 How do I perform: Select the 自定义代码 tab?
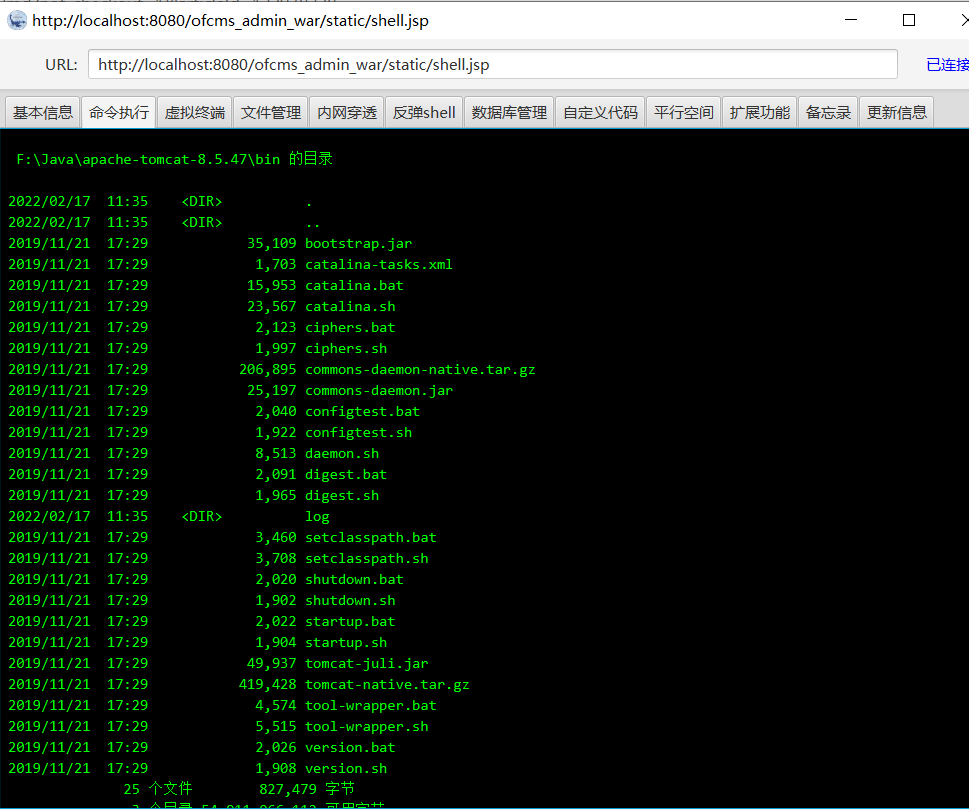[x=600, y=112]
